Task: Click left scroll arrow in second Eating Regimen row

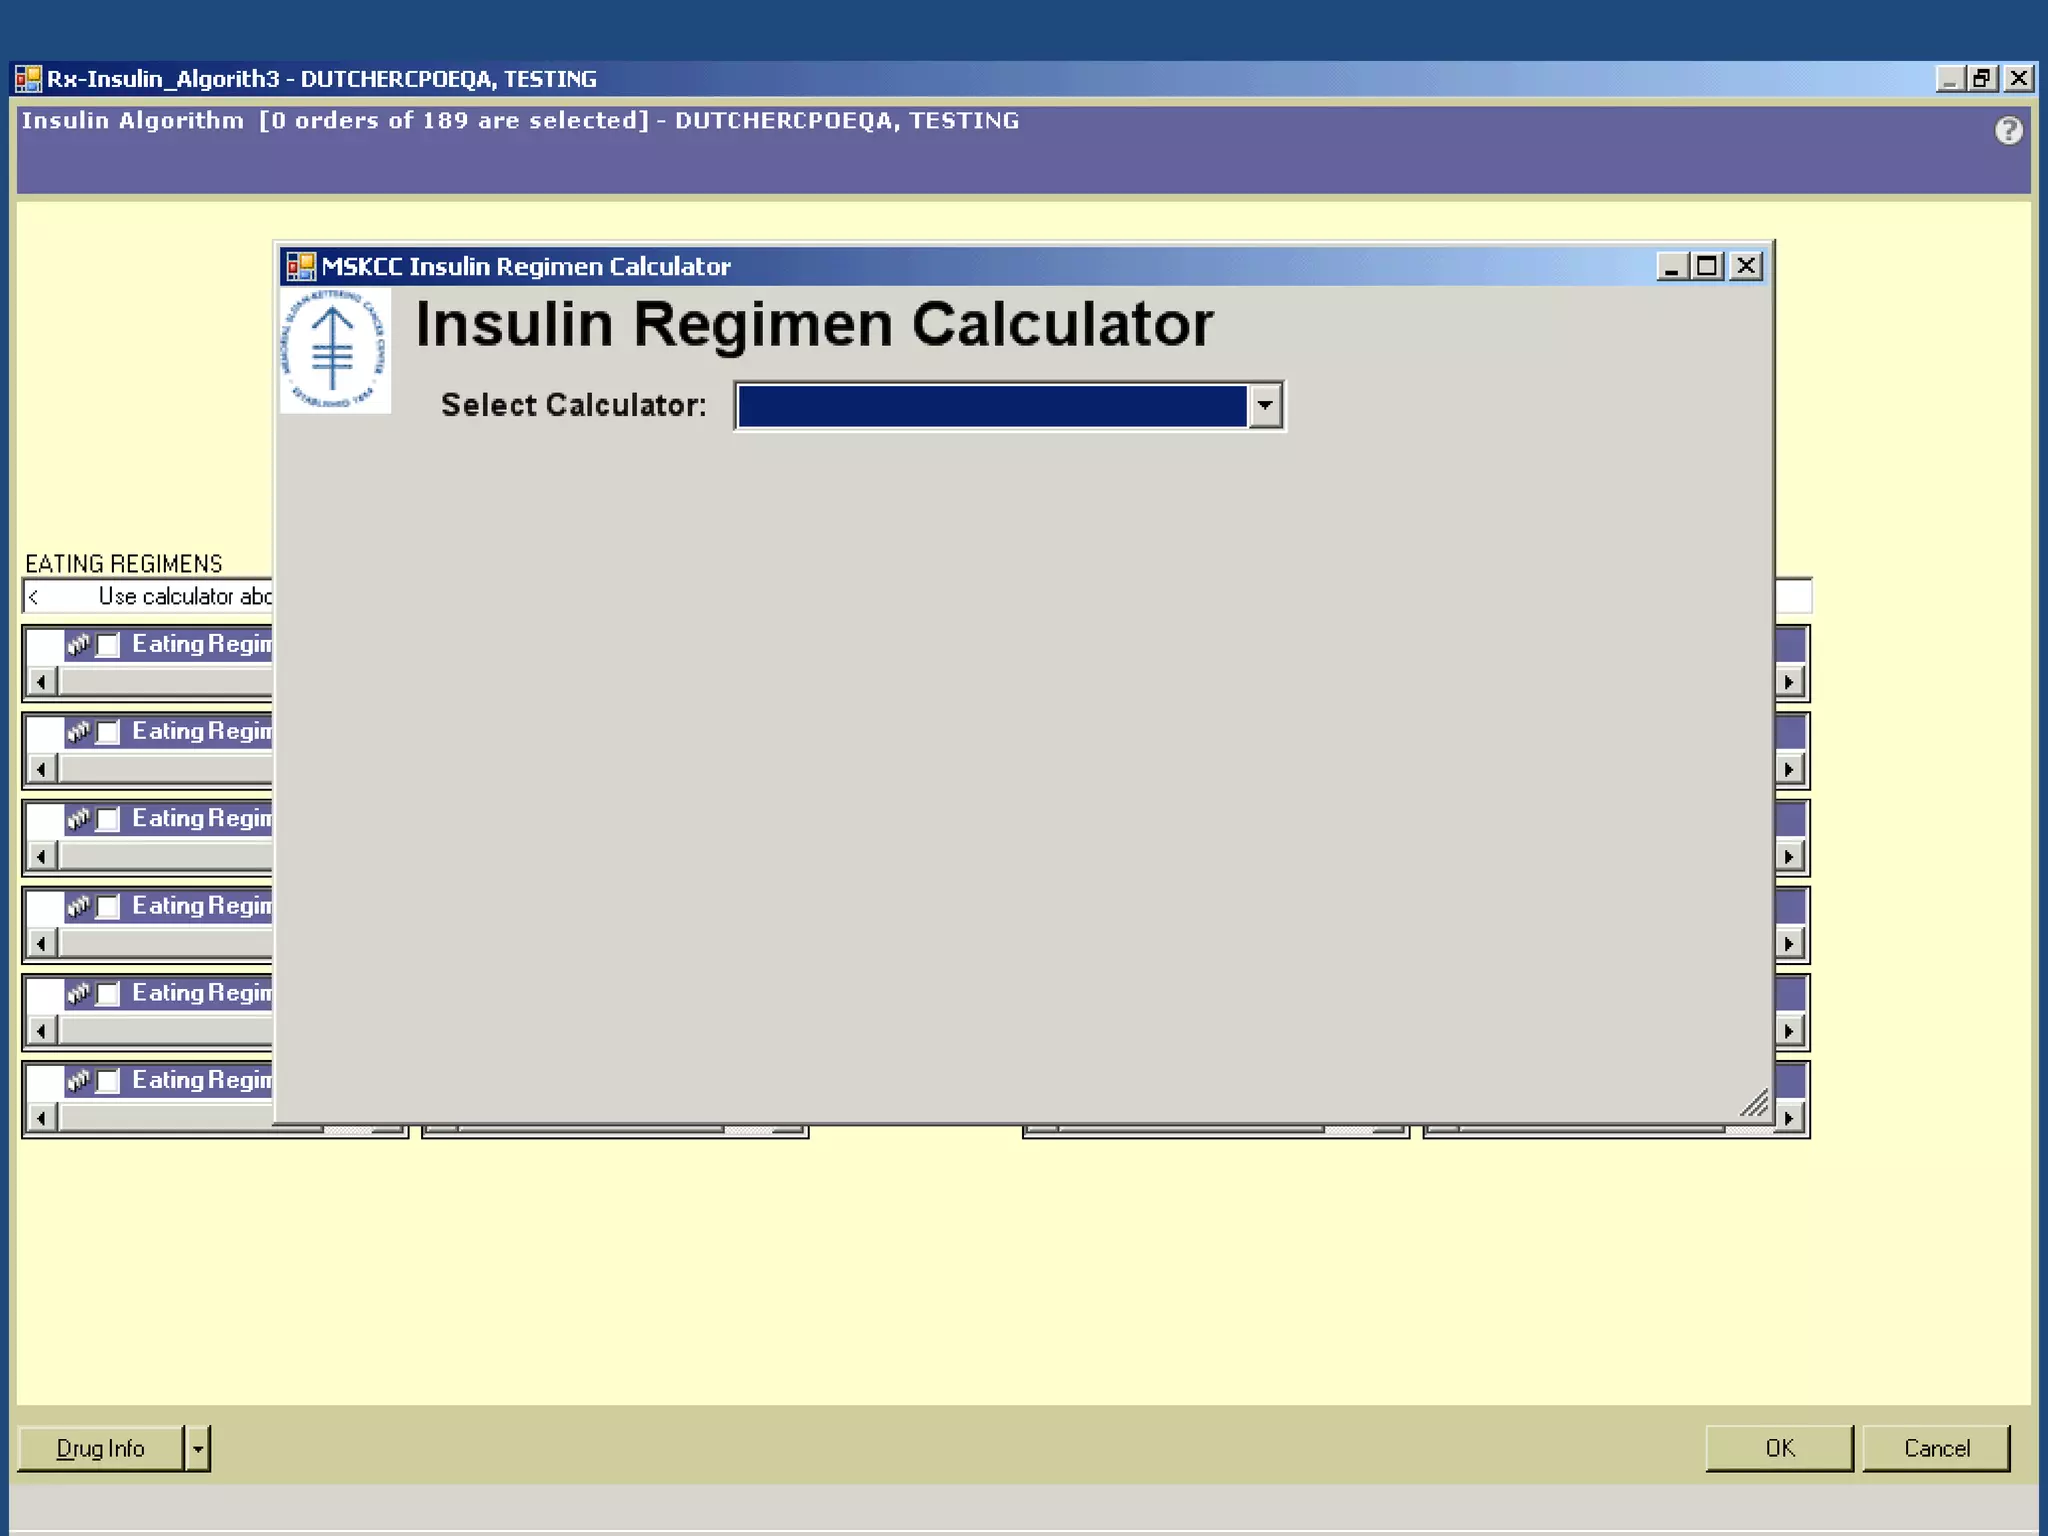Action: [x=41, y=769]
